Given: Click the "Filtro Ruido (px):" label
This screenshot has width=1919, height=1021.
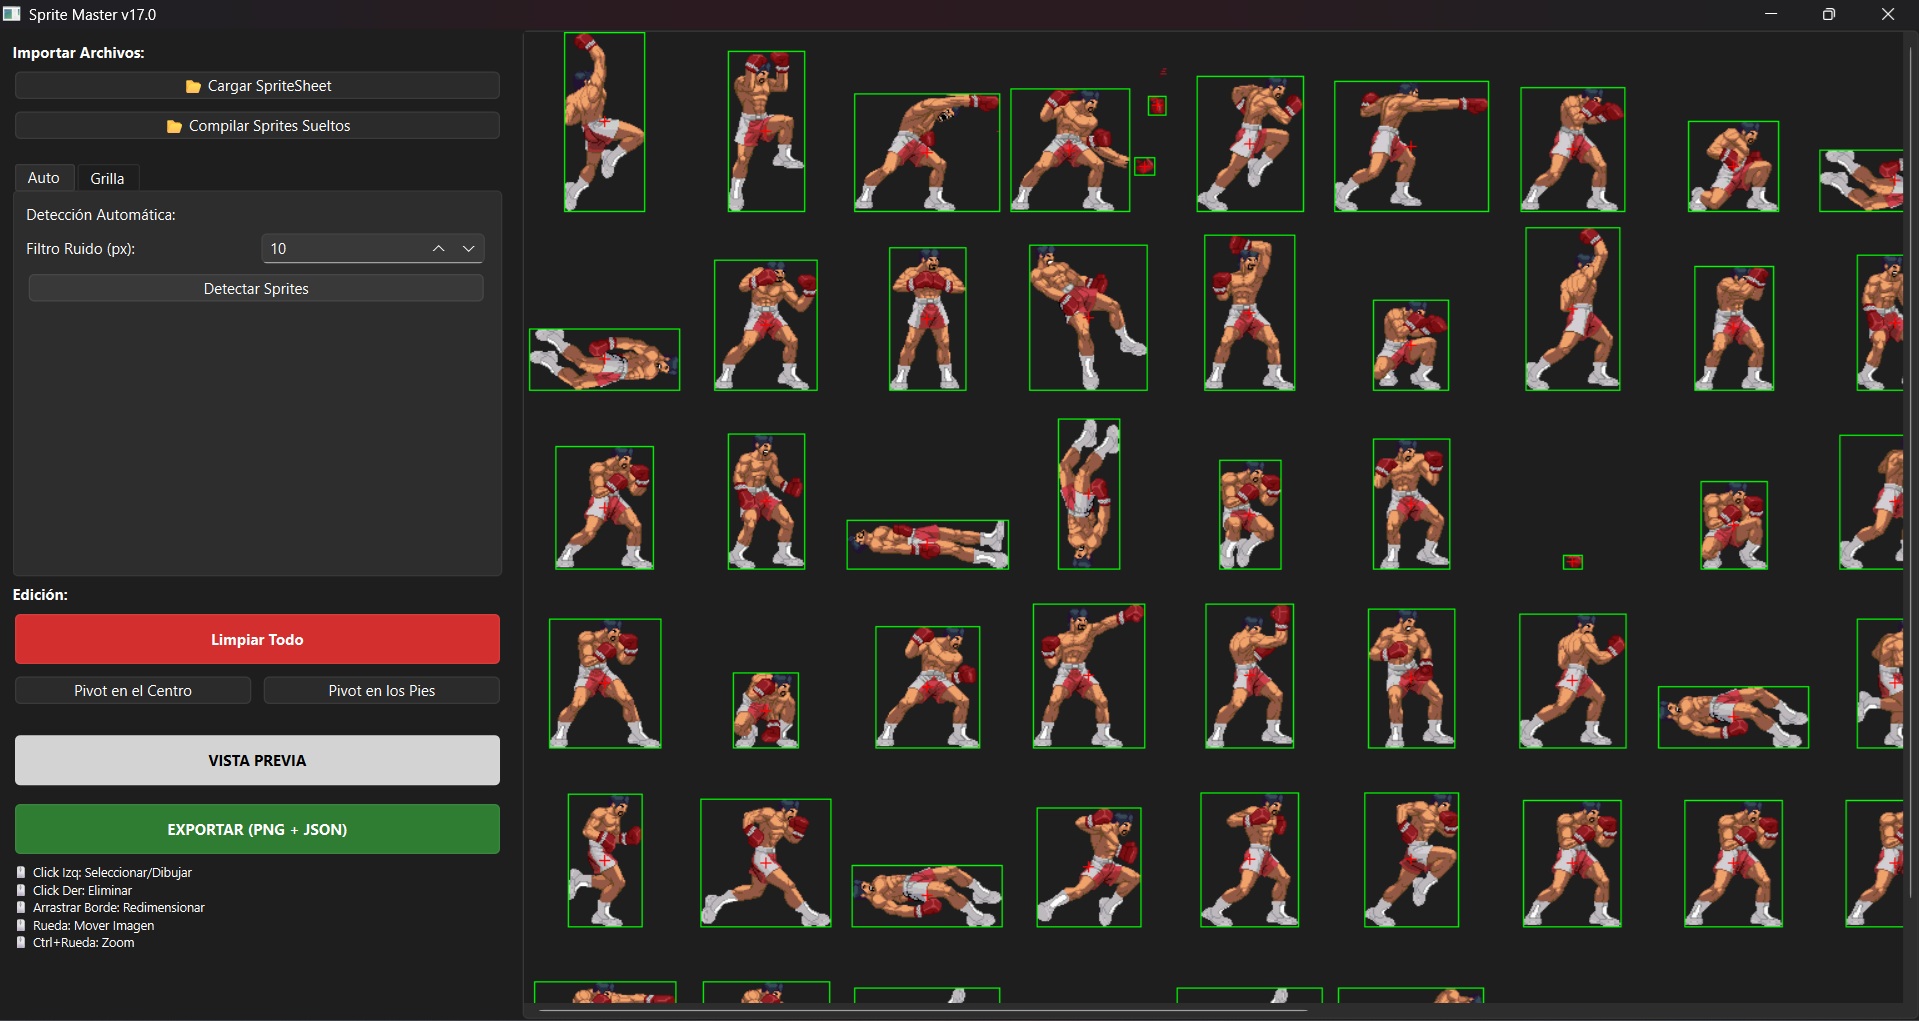Looking at the screenshot, I should 81,249.
